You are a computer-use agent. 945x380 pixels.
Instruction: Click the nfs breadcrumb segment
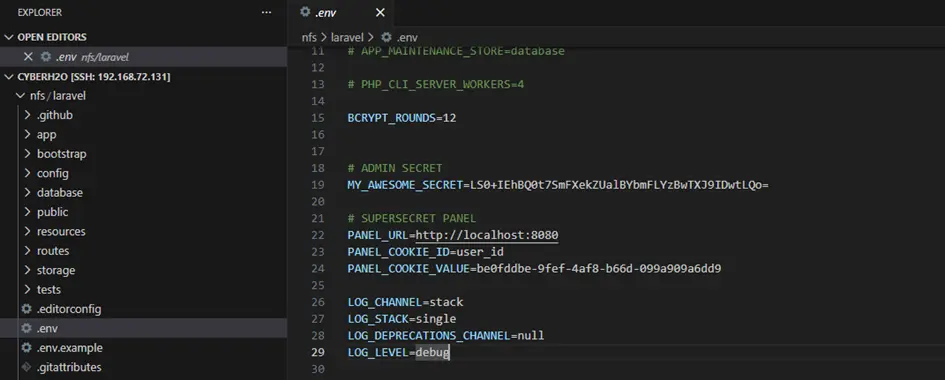click(x=309, y=37)
